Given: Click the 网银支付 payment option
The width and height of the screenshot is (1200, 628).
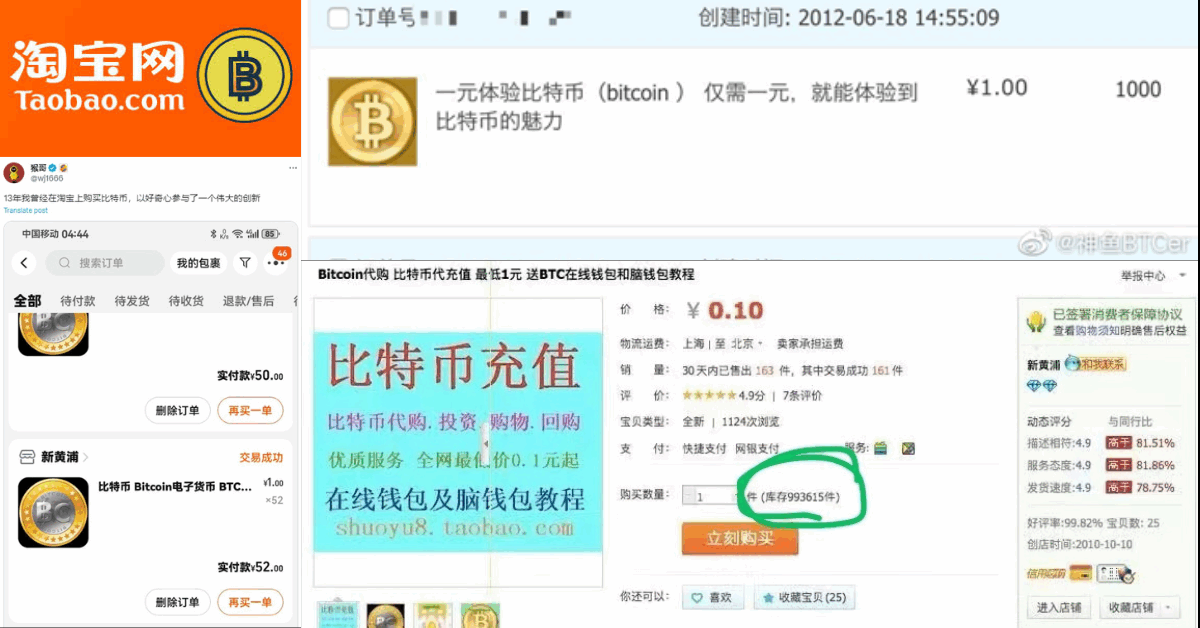Looking at the screenshot, I should [x=757, y=449].
